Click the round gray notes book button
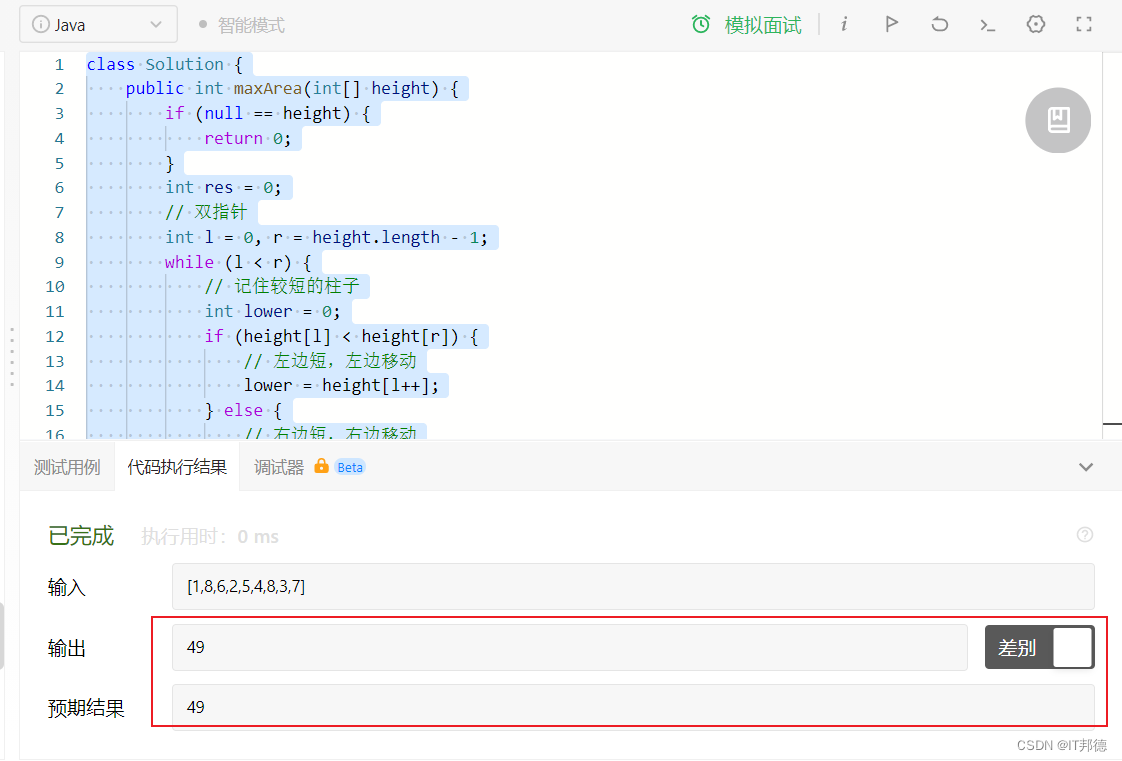 pyautogui.click(x=1058, y=120)
